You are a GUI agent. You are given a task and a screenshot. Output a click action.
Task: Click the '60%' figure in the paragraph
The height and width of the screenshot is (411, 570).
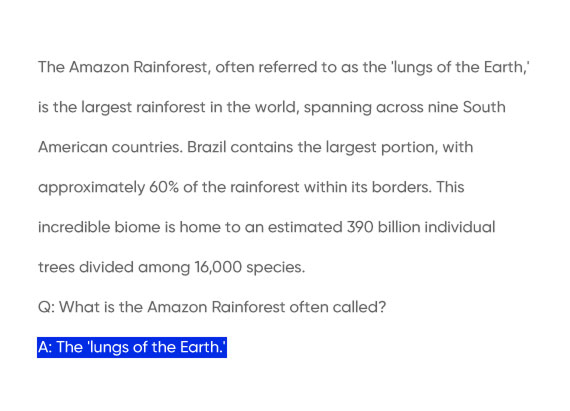pos(164,187)
